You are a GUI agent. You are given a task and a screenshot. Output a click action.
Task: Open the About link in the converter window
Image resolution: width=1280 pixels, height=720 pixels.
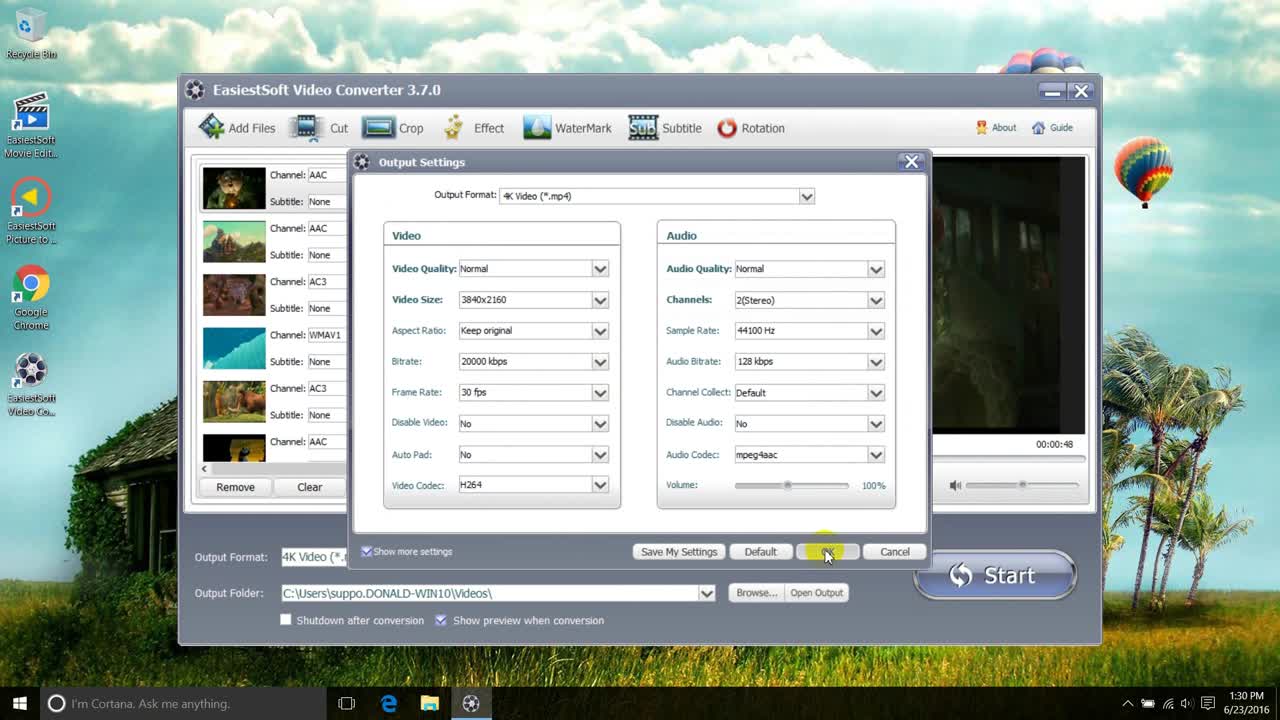996,127
